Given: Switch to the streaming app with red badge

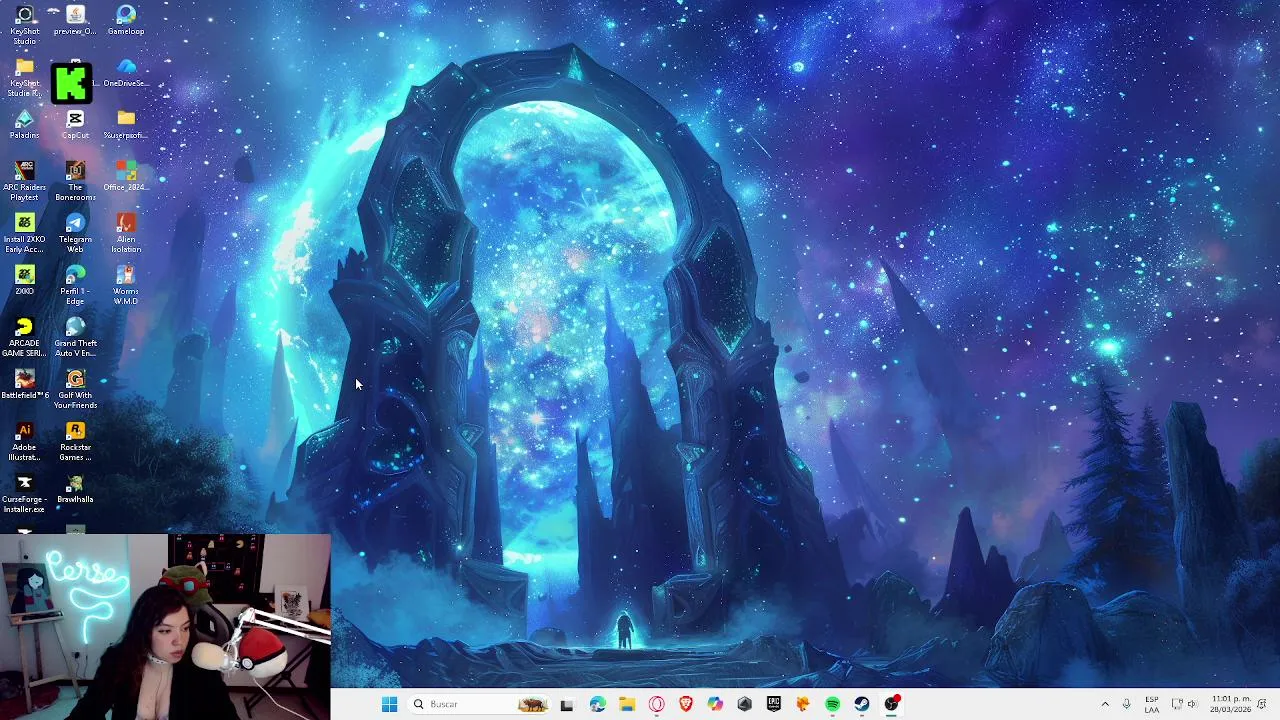Looking at the screenshot, I should point(891,704).
